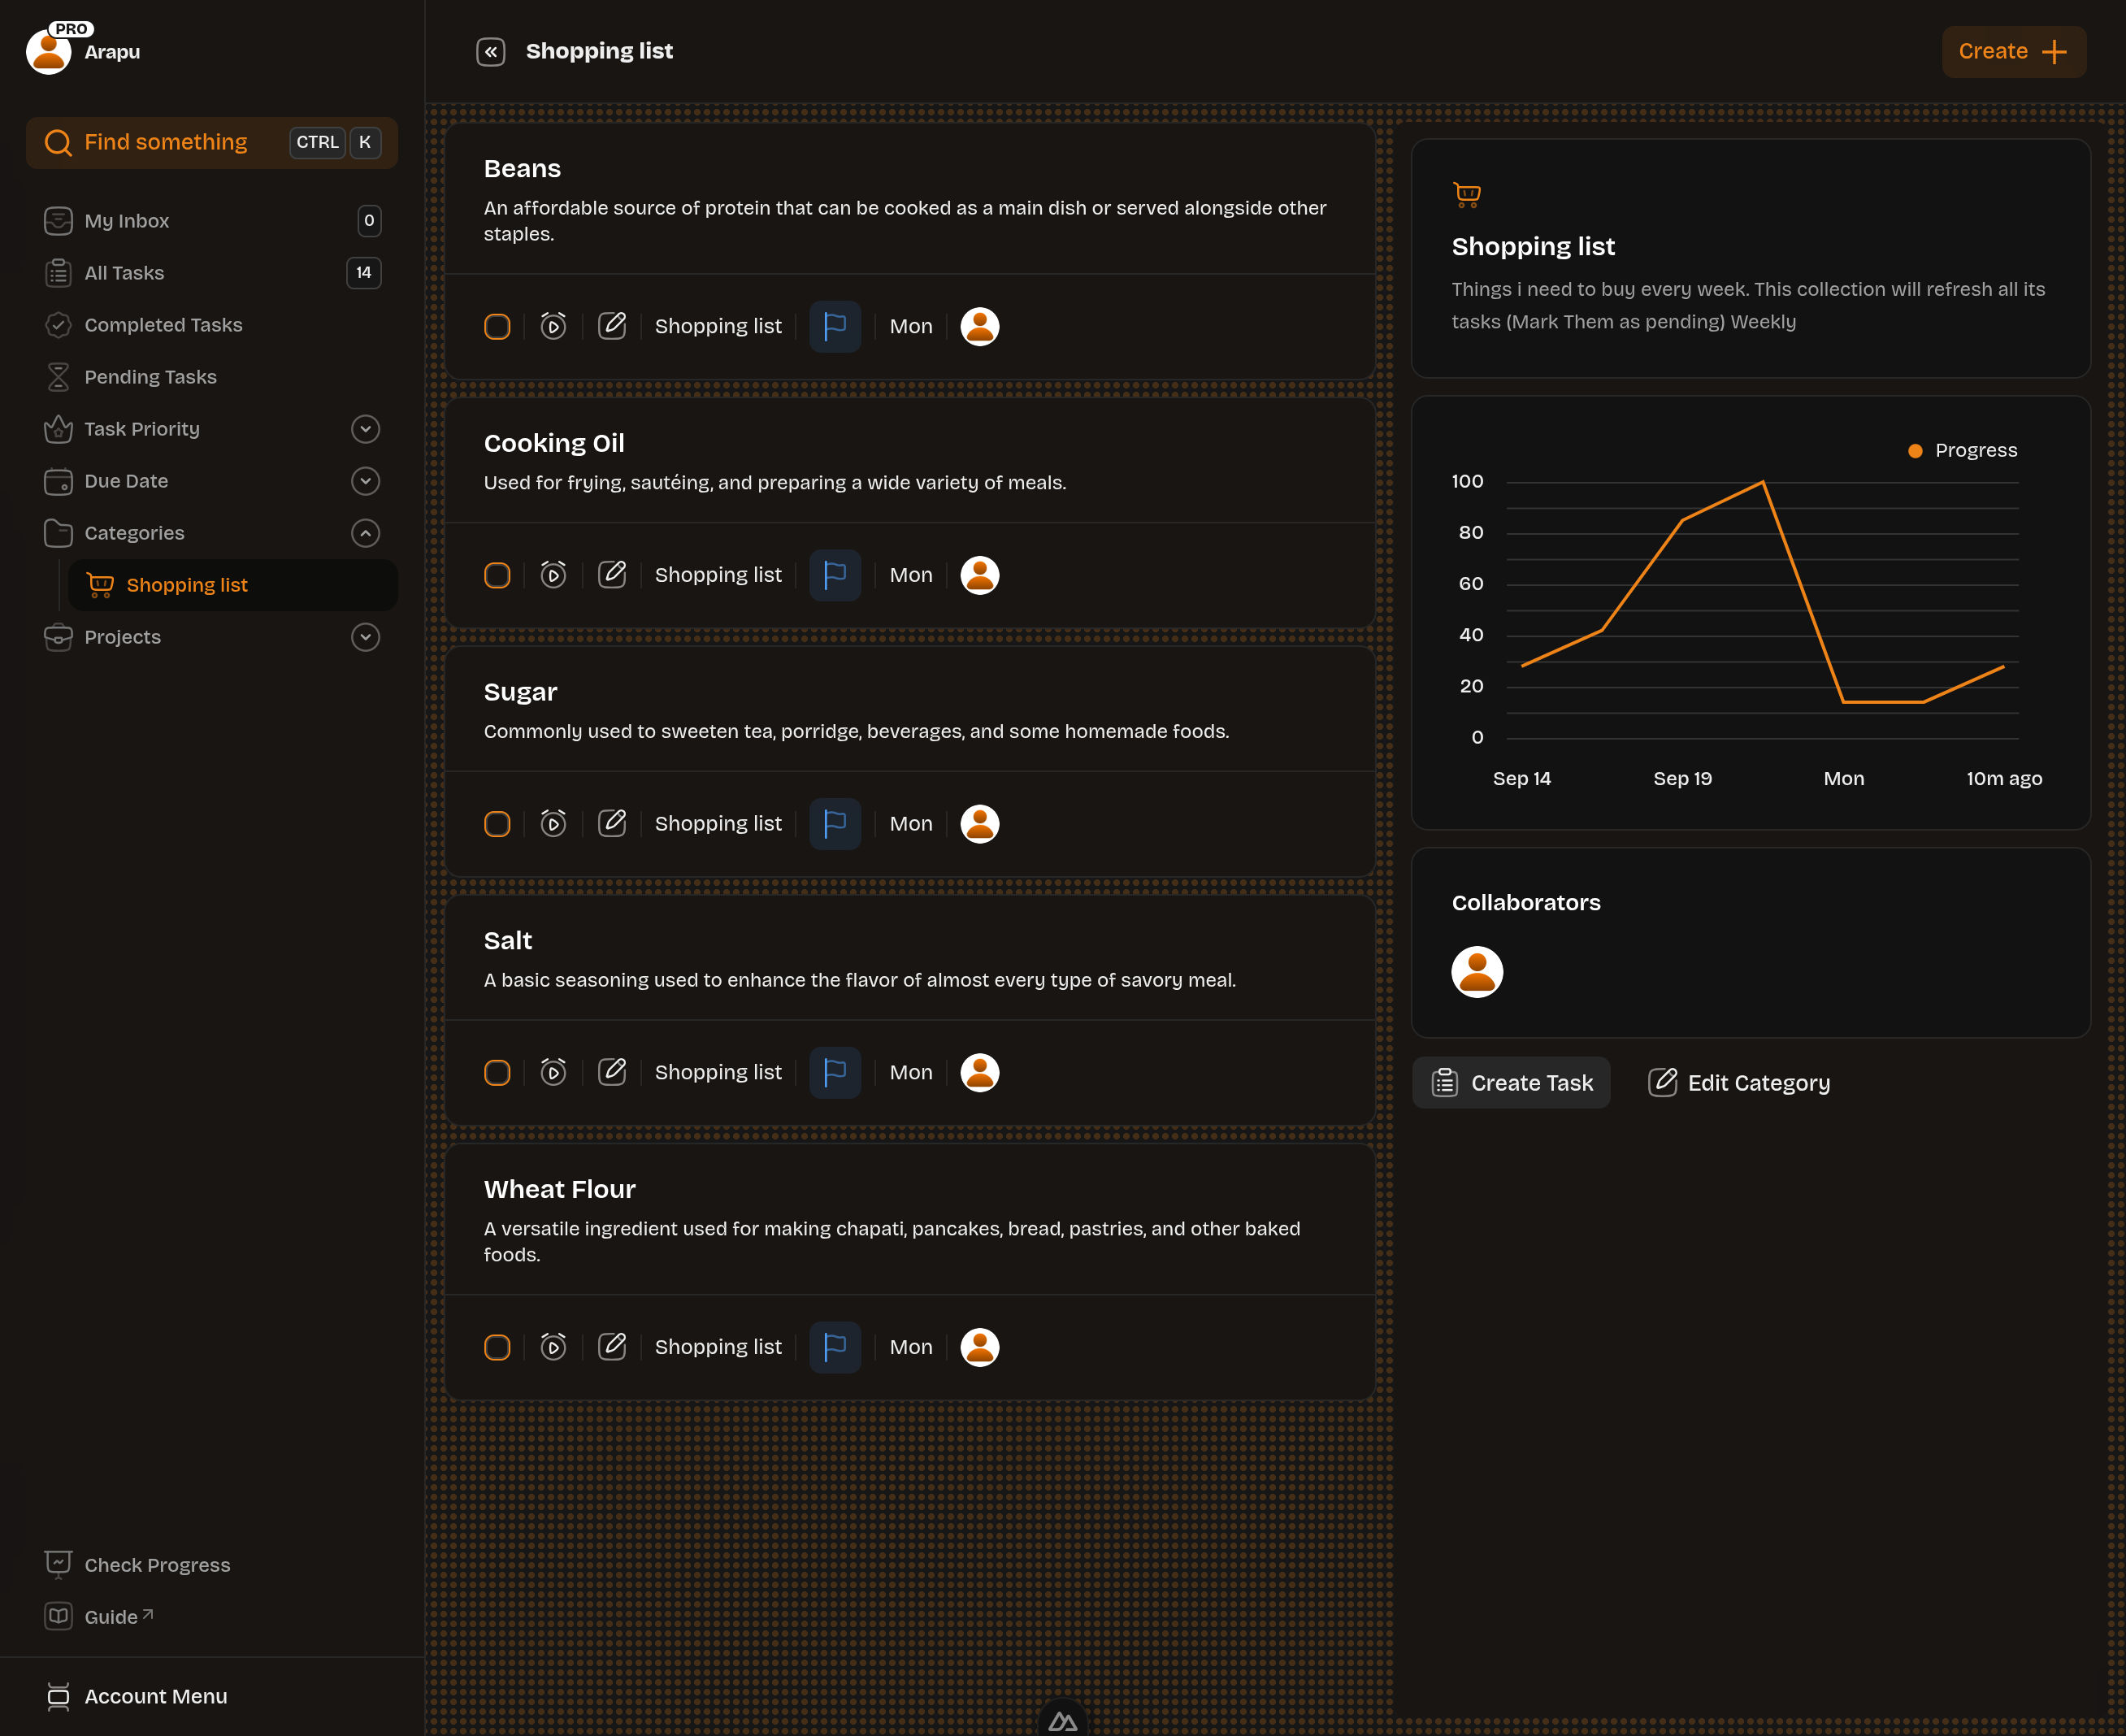Edit pencil icon on Salt task
This screenshot has width=2126, height=1736.
click(x=612, y=1073)
